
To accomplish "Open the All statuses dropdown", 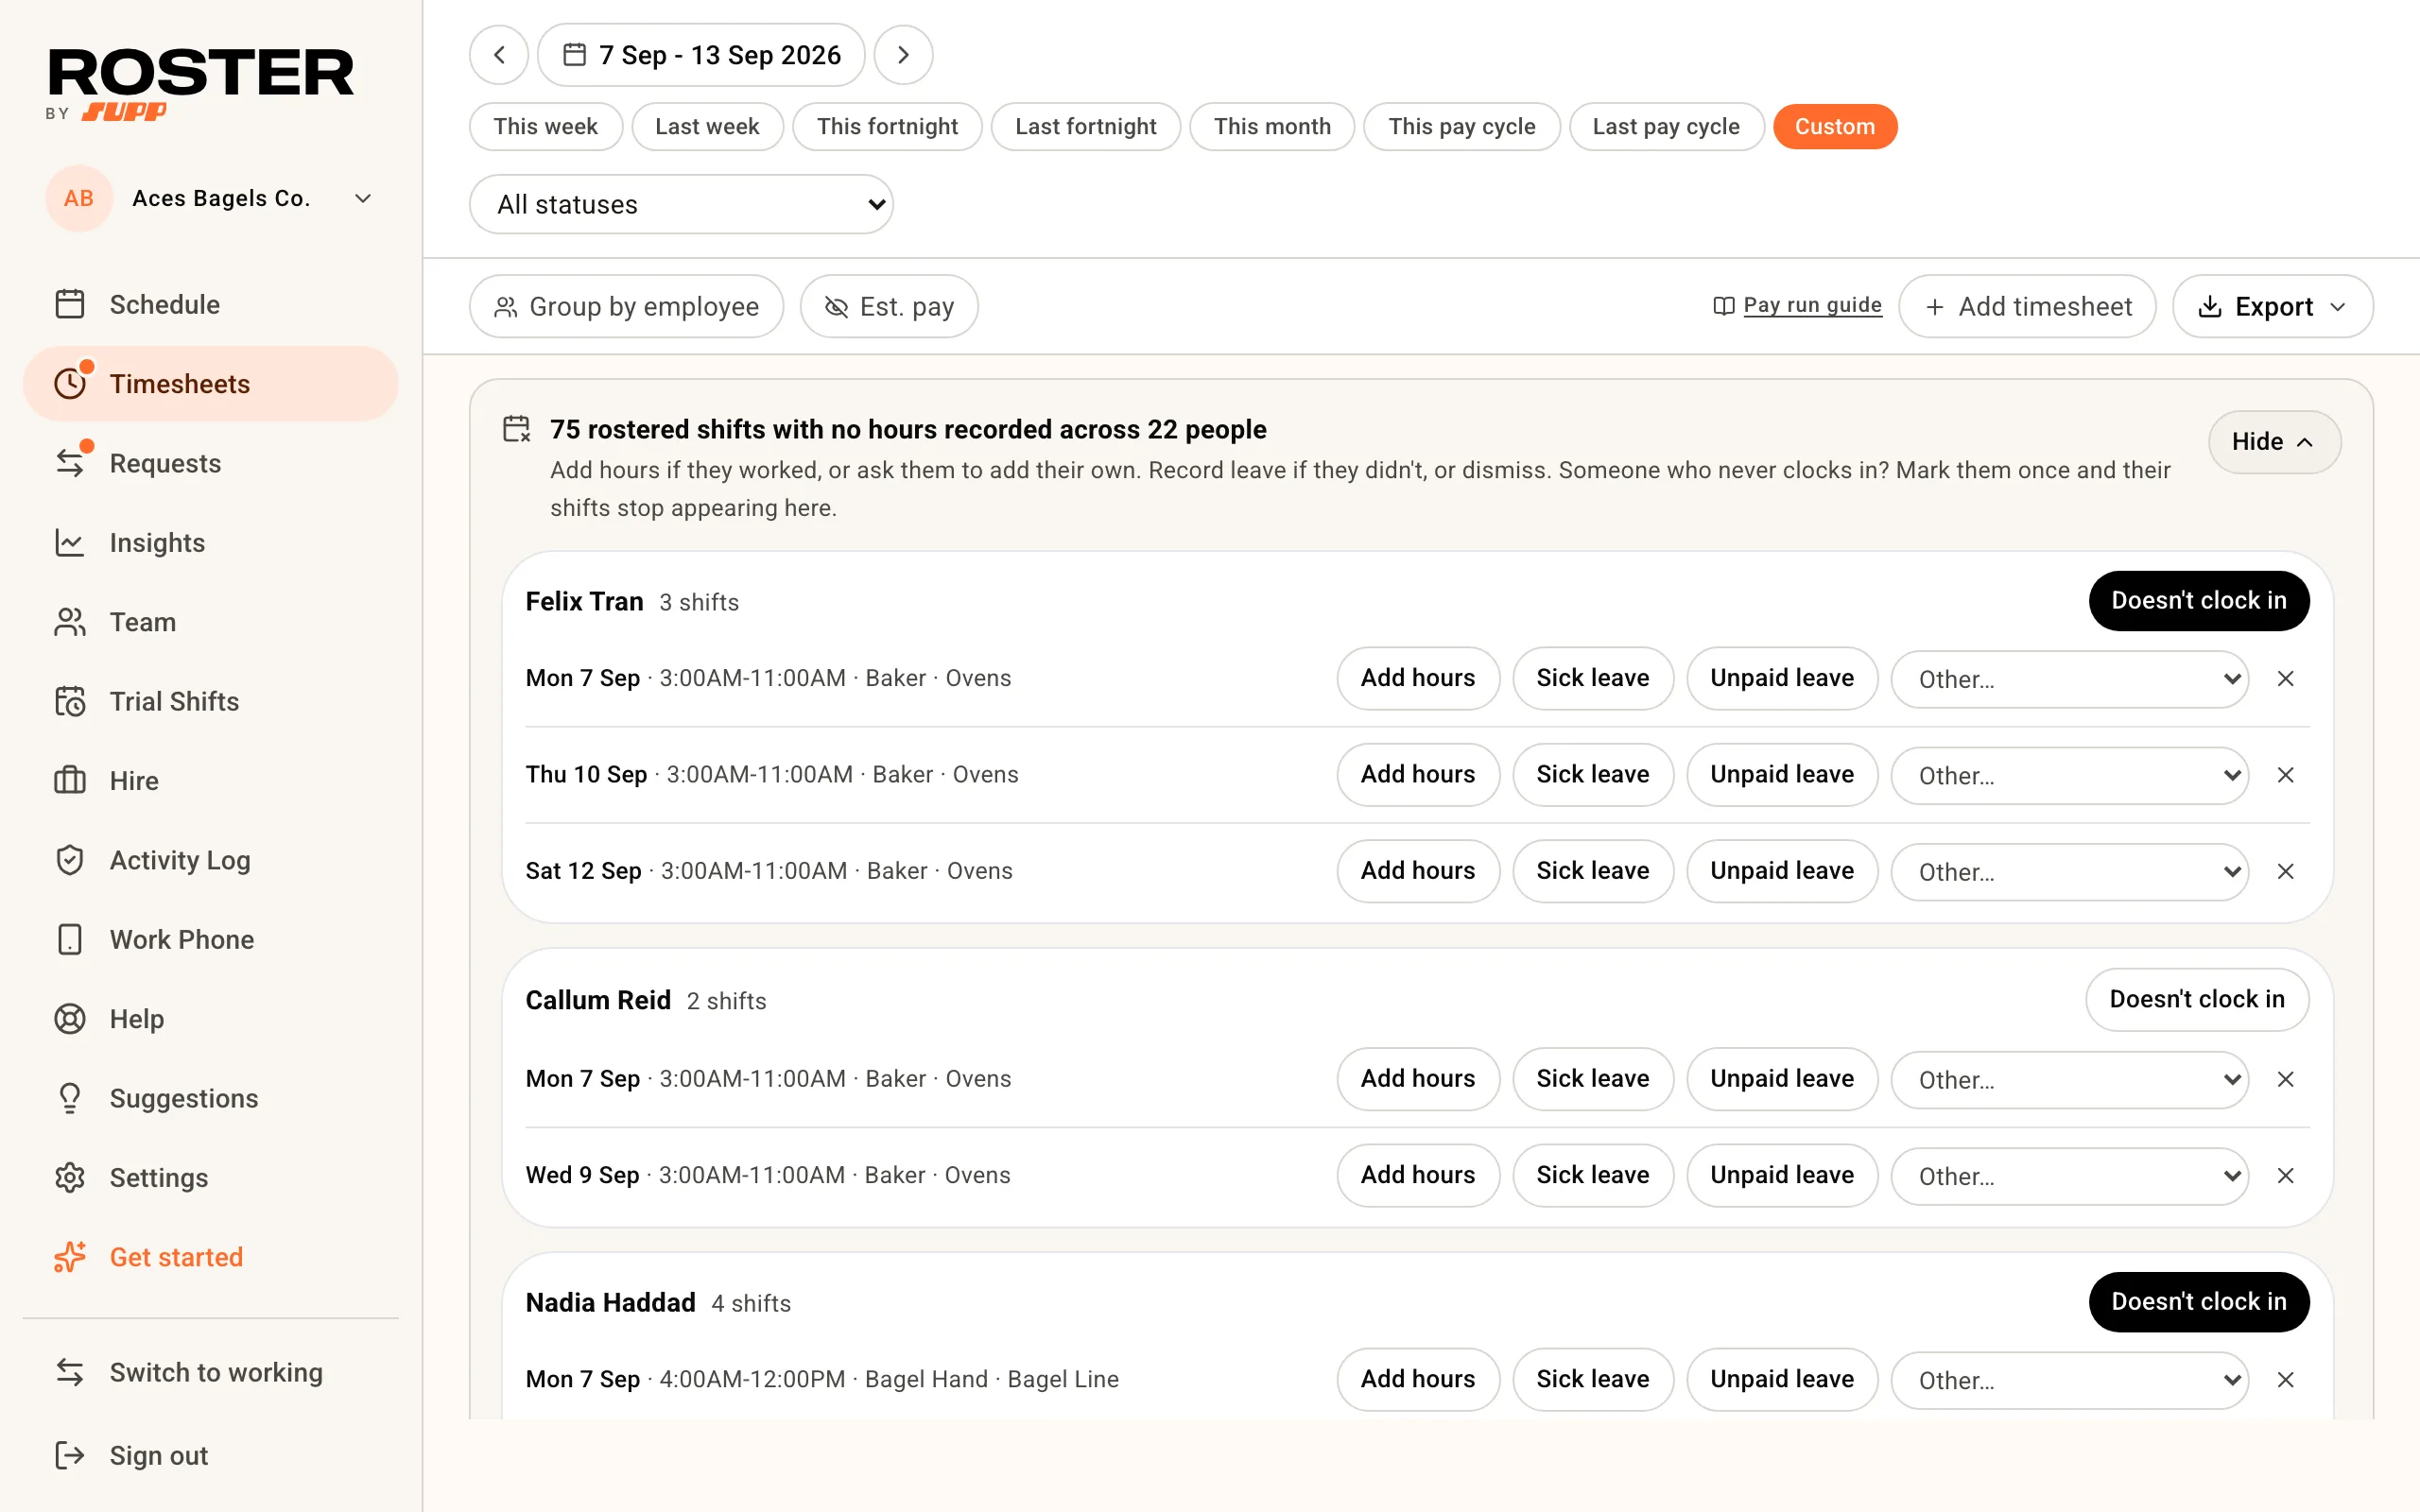I will click(x=681, y=204).
